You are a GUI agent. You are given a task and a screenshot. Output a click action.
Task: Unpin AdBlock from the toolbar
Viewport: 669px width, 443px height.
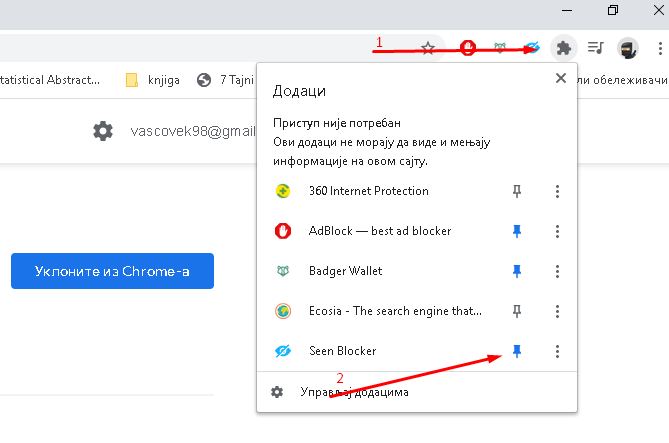pyautogui.click(x=517, y=231)
